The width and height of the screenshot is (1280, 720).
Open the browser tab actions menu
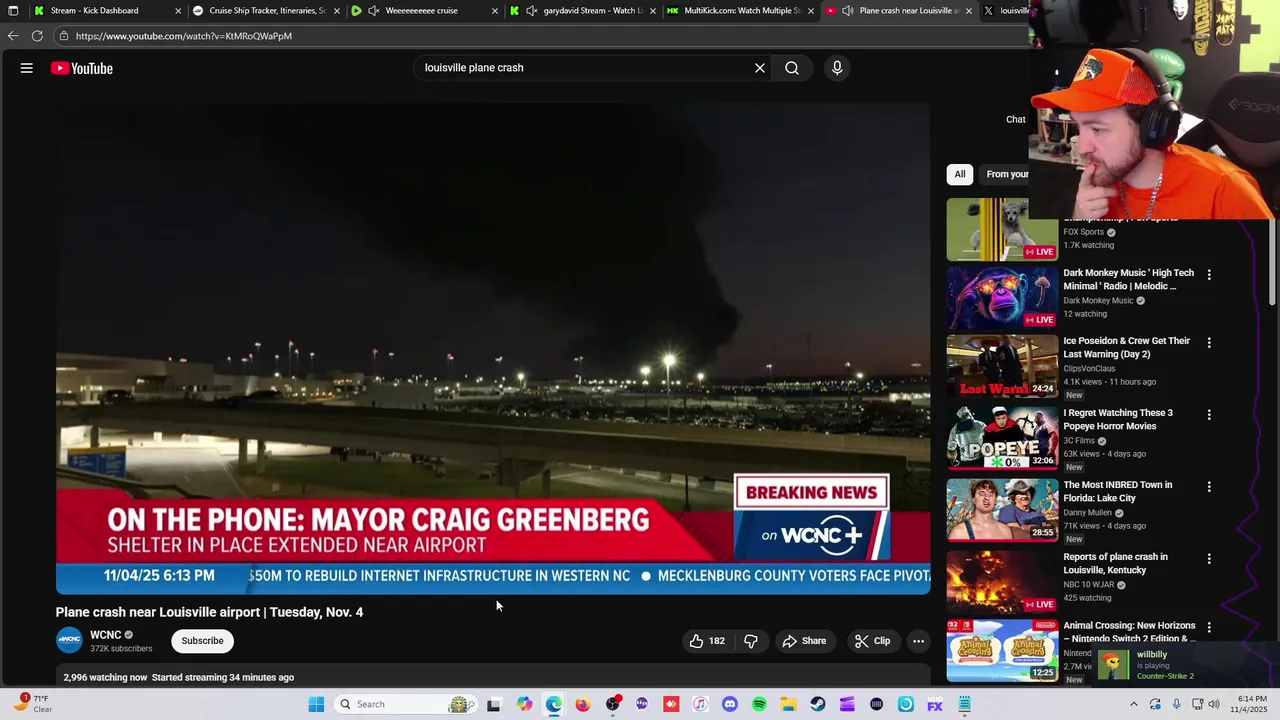pyautogui.click(x=13, y=11)
